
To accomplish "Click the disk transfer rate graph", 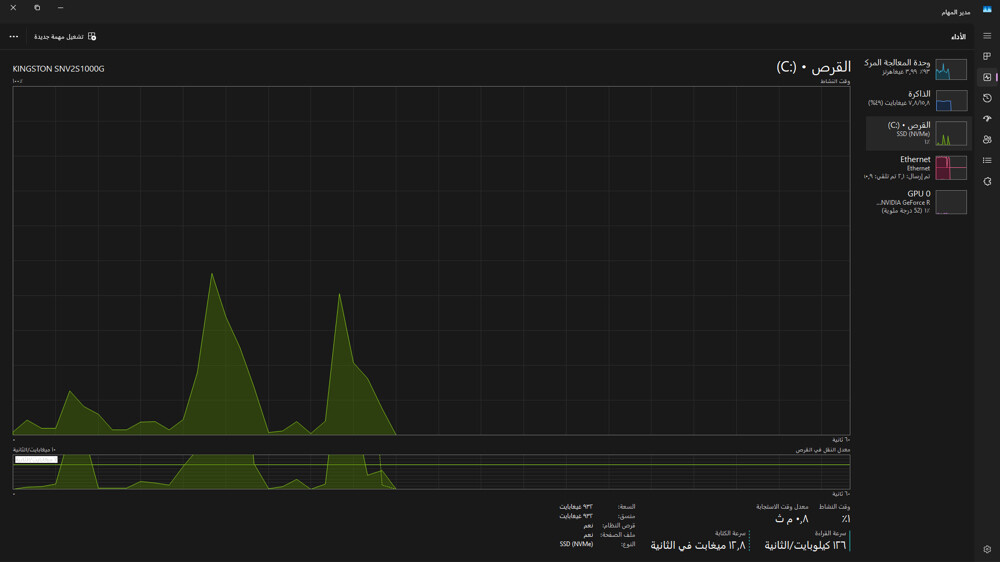I will click(x=431, y=472).
